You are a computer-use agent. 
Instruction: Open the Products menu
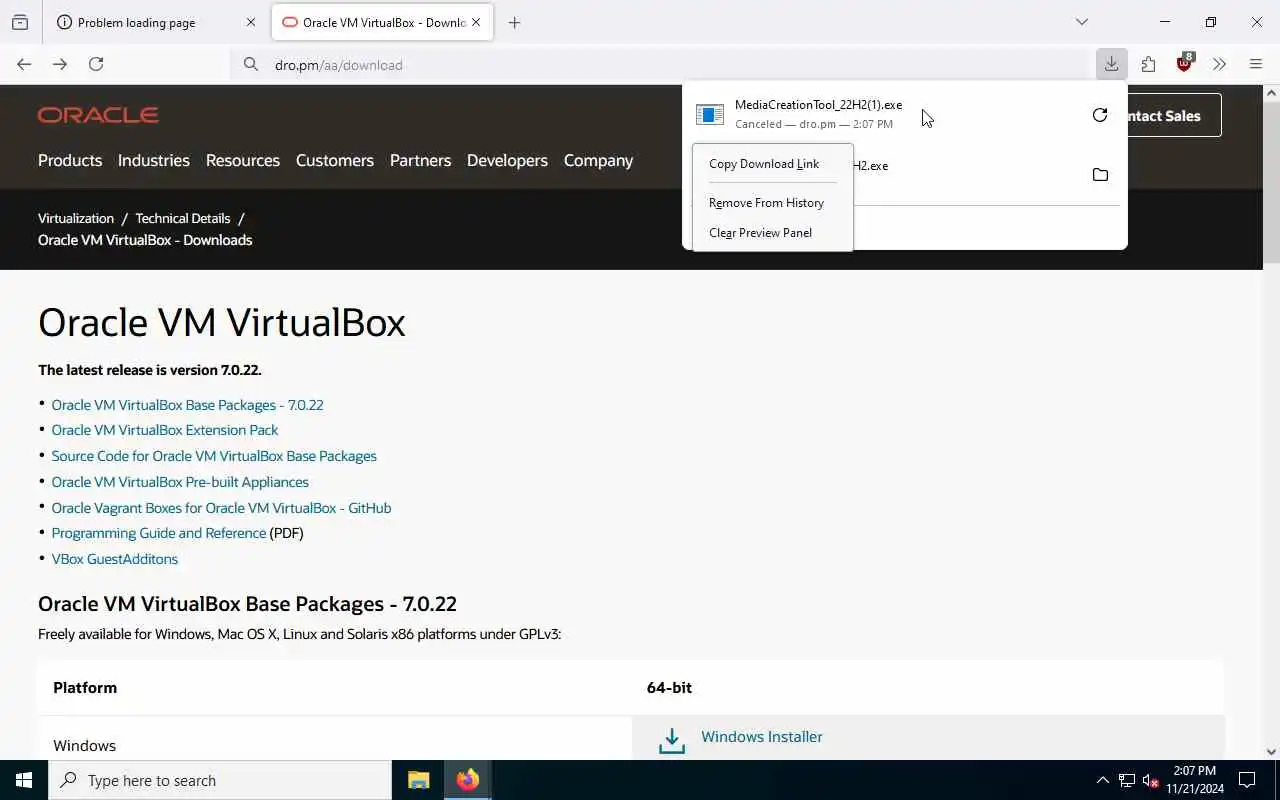click(70, 160)
